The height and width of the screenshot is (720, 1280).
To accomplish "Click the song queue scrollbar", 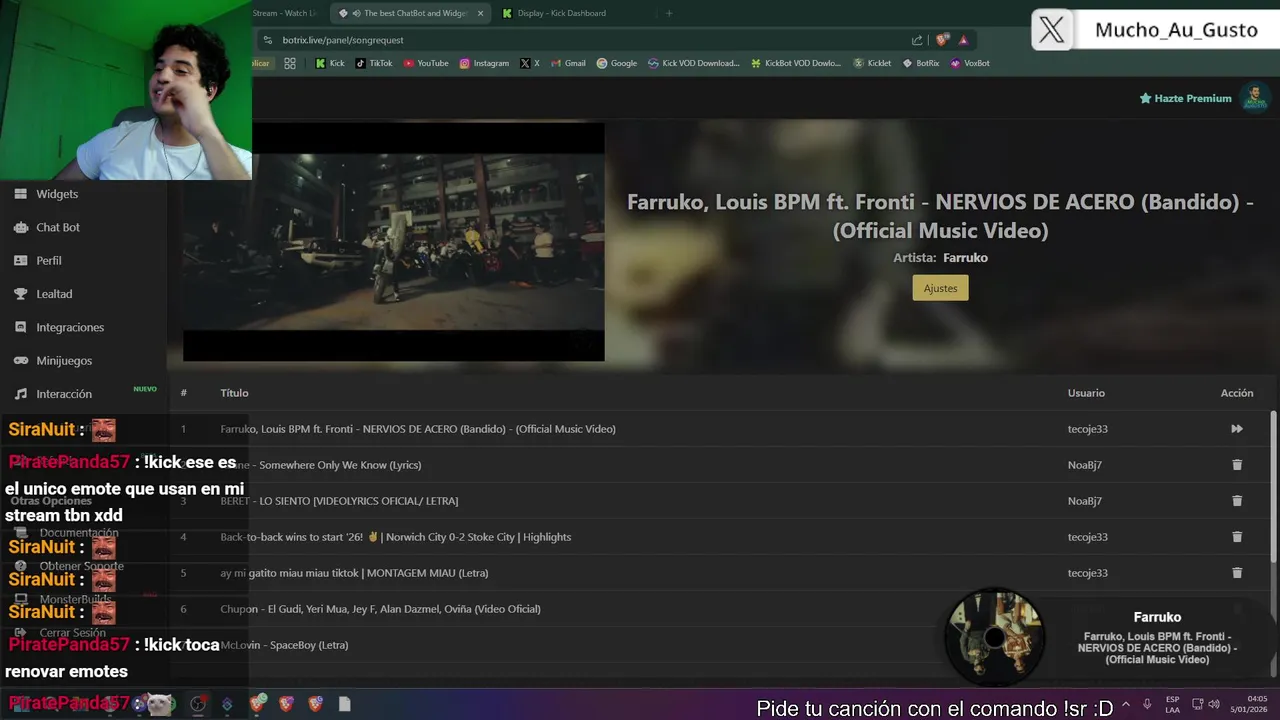I will [x=1273, y=485].
